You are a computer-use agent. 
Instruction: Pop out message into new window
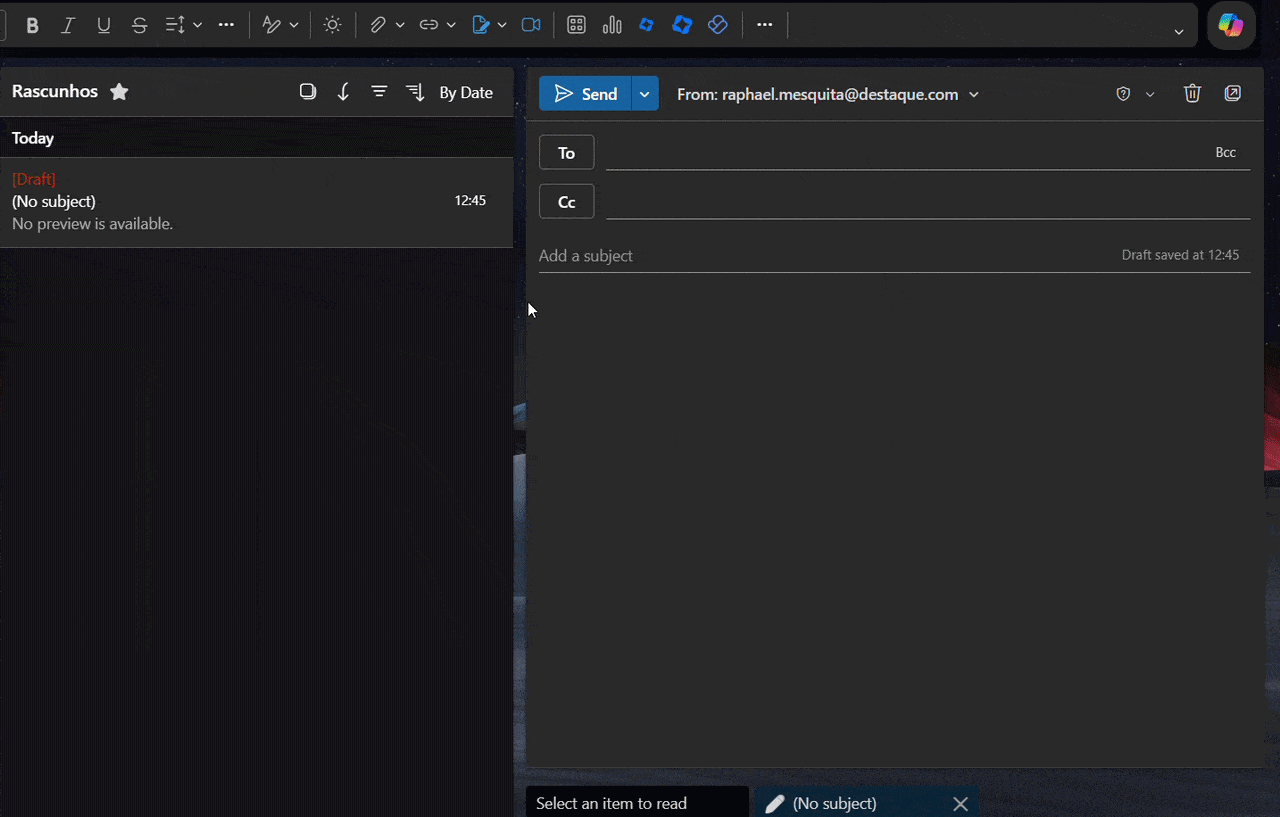click(1233, 94)
